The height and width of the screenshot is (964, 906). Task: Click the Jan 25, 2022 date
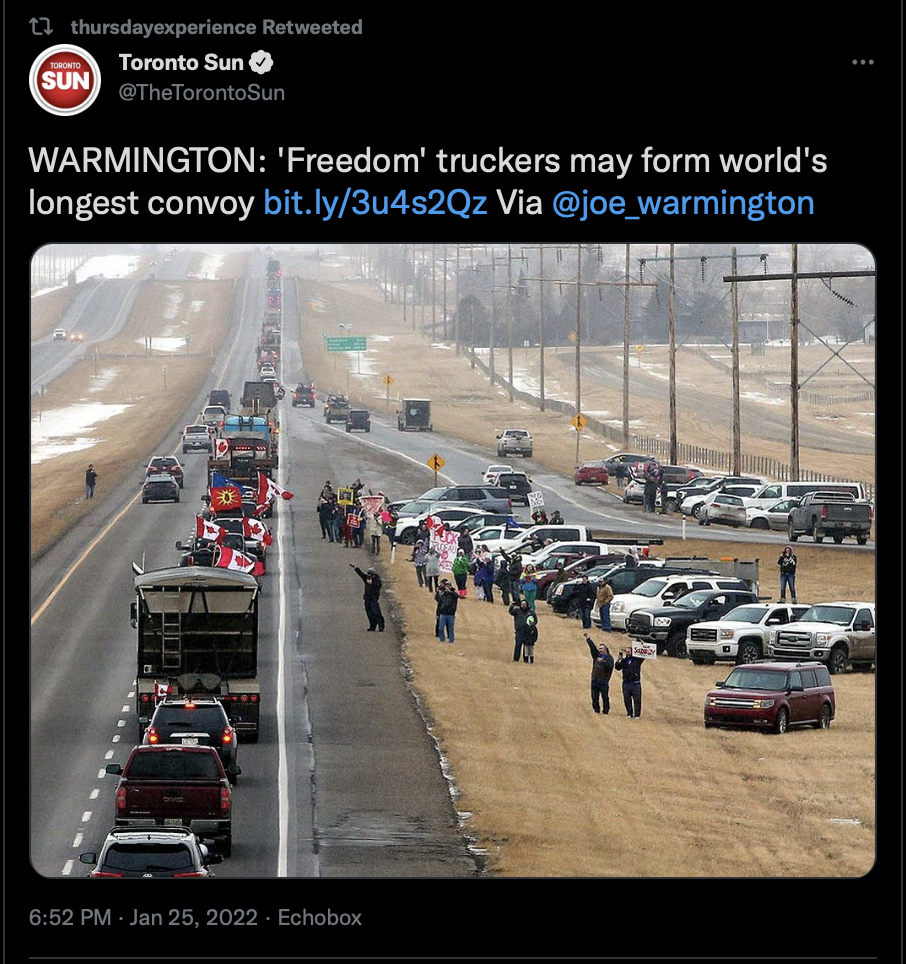coord(194,917)
